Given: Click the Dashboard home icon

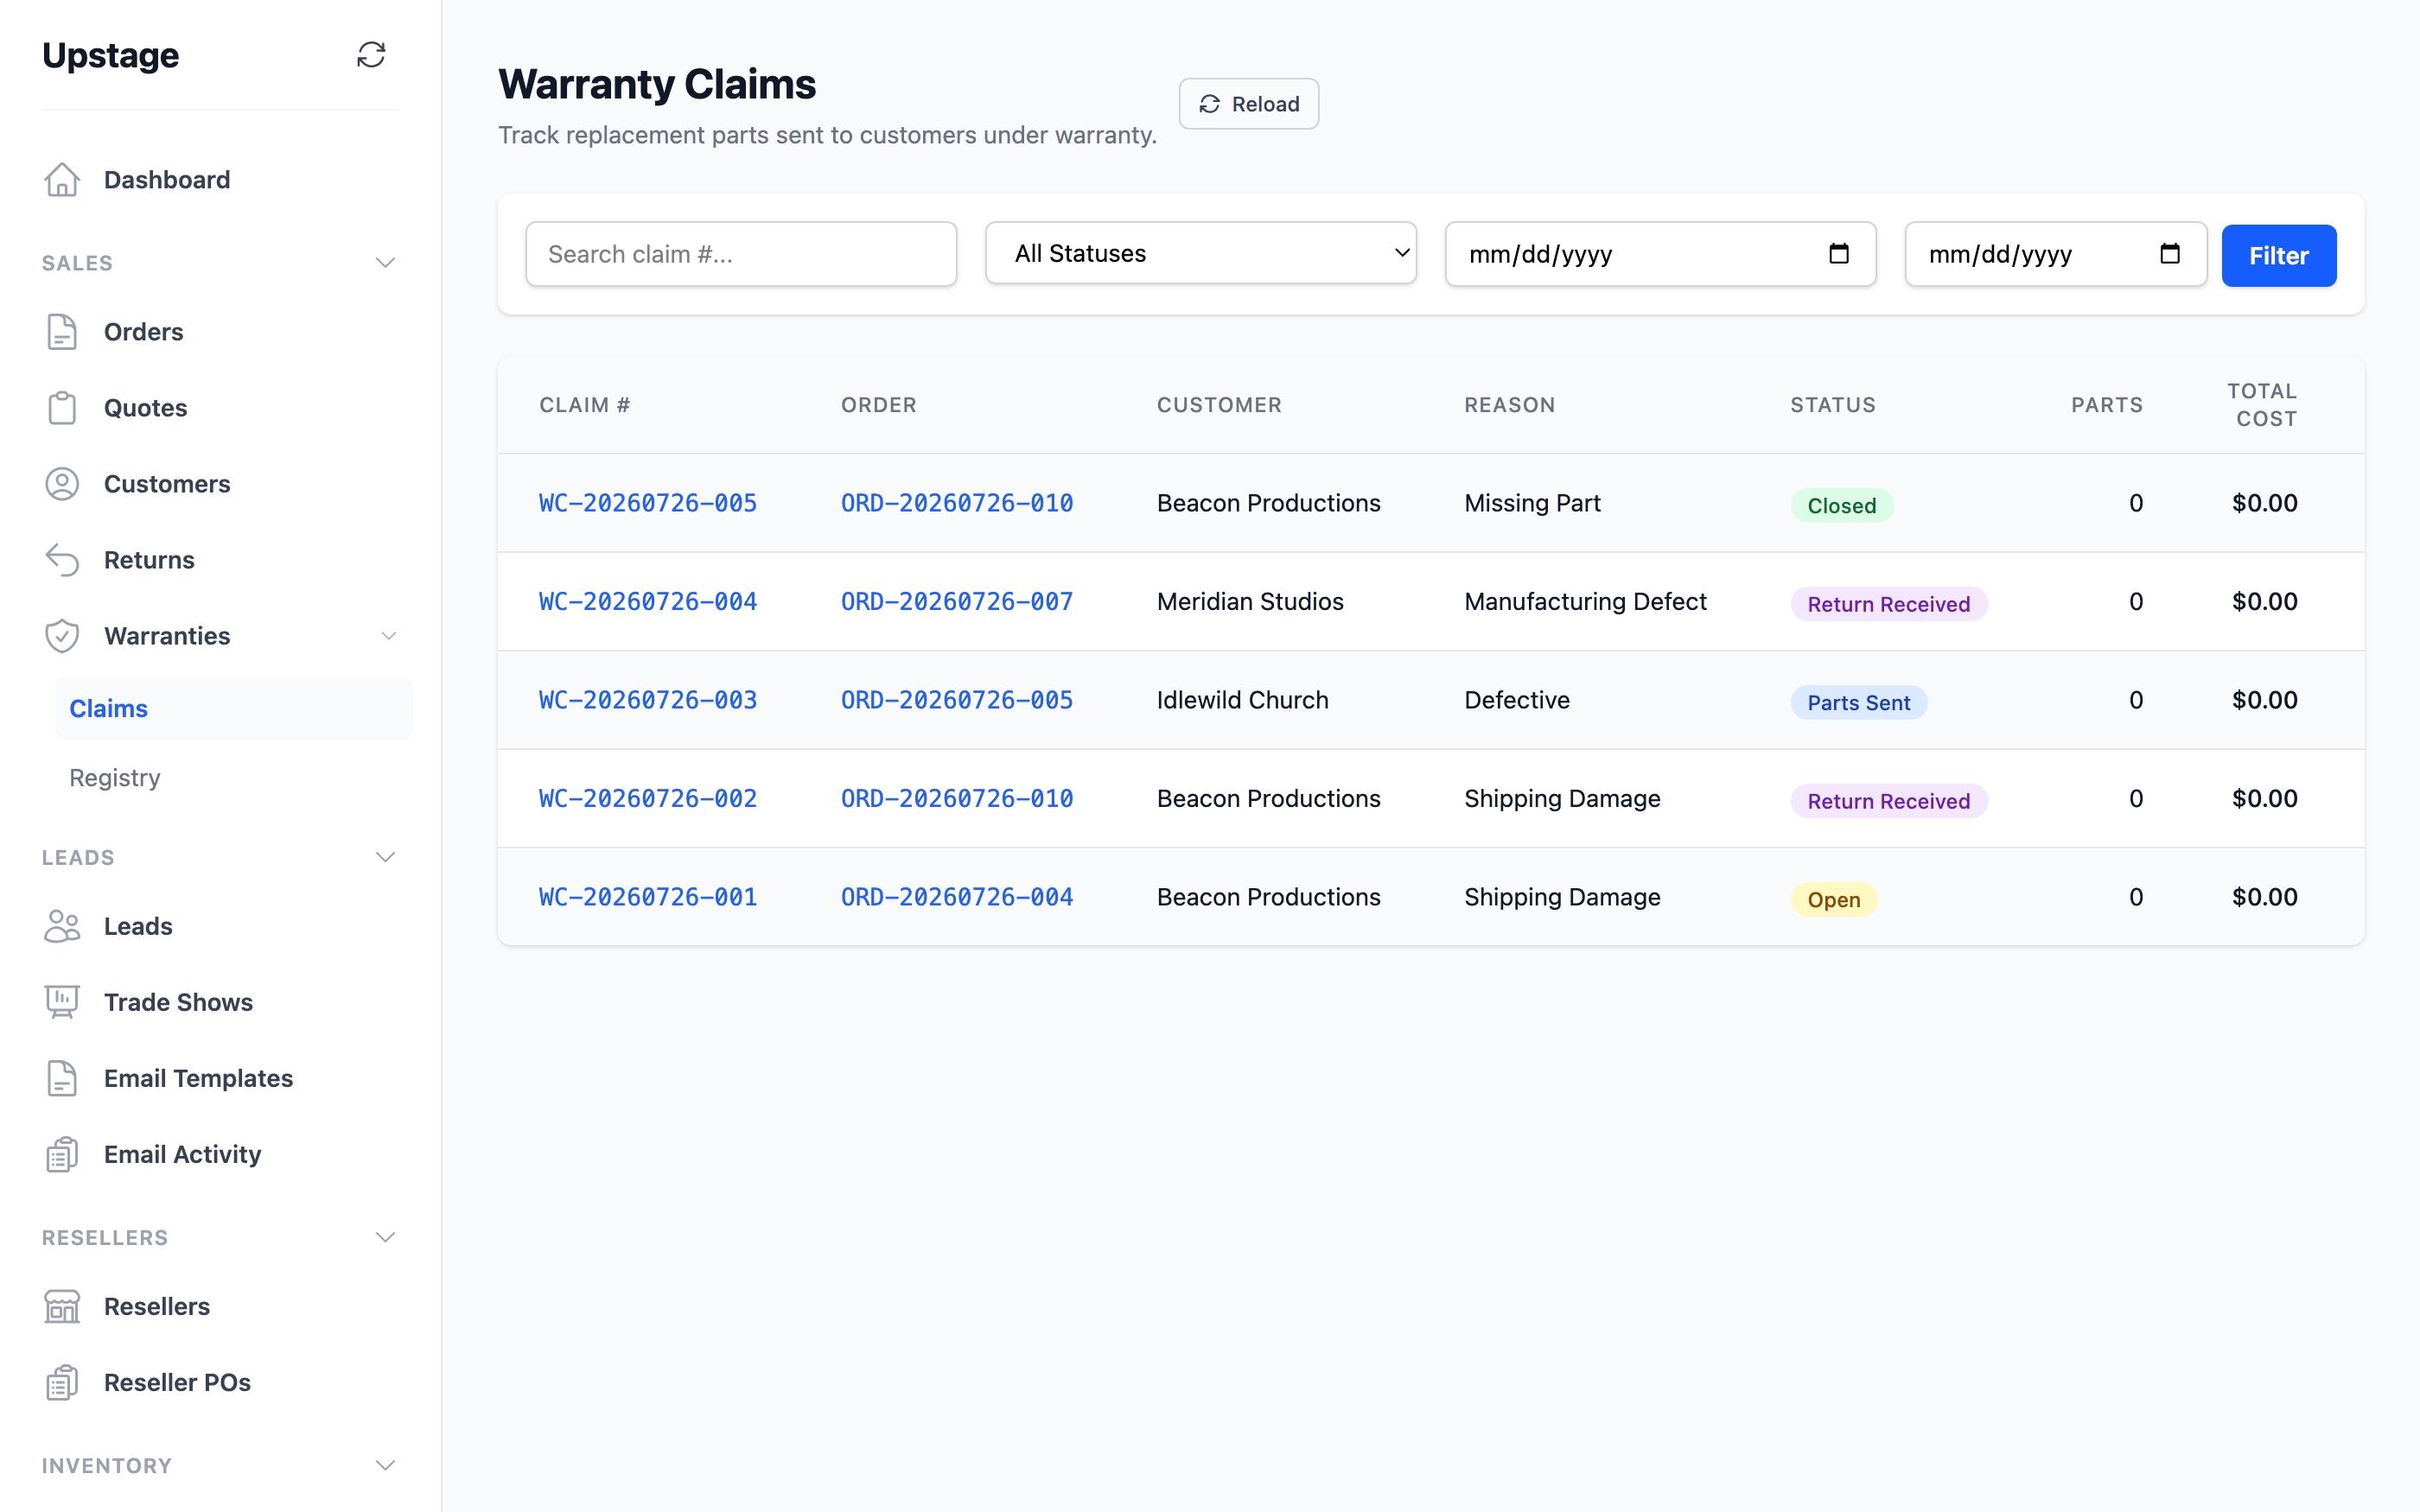Looking at the screenshot, I should pyautogui.click(x=62, y=180).
